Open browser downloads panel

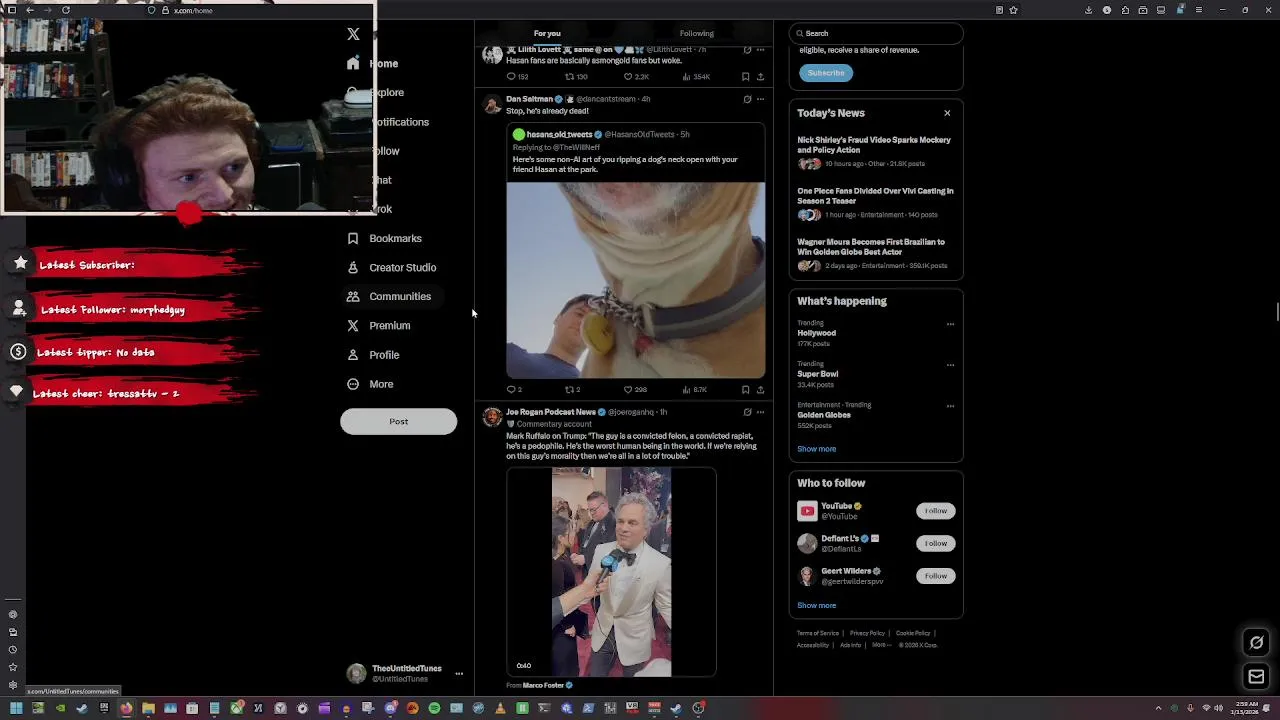pos(1088,10)
